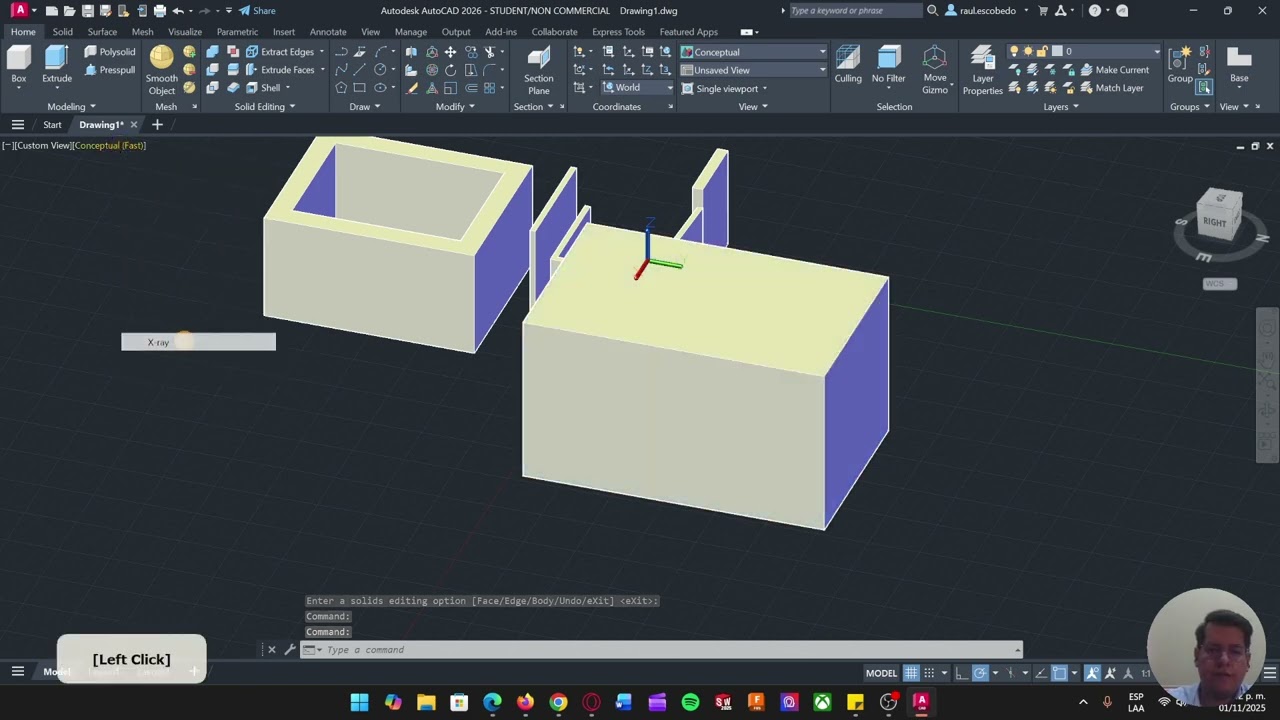The width and height of the screenshot is (1280, 720).
Task: Toggle annotation visibility in status bar
Action: click(x=1093, y=673)
